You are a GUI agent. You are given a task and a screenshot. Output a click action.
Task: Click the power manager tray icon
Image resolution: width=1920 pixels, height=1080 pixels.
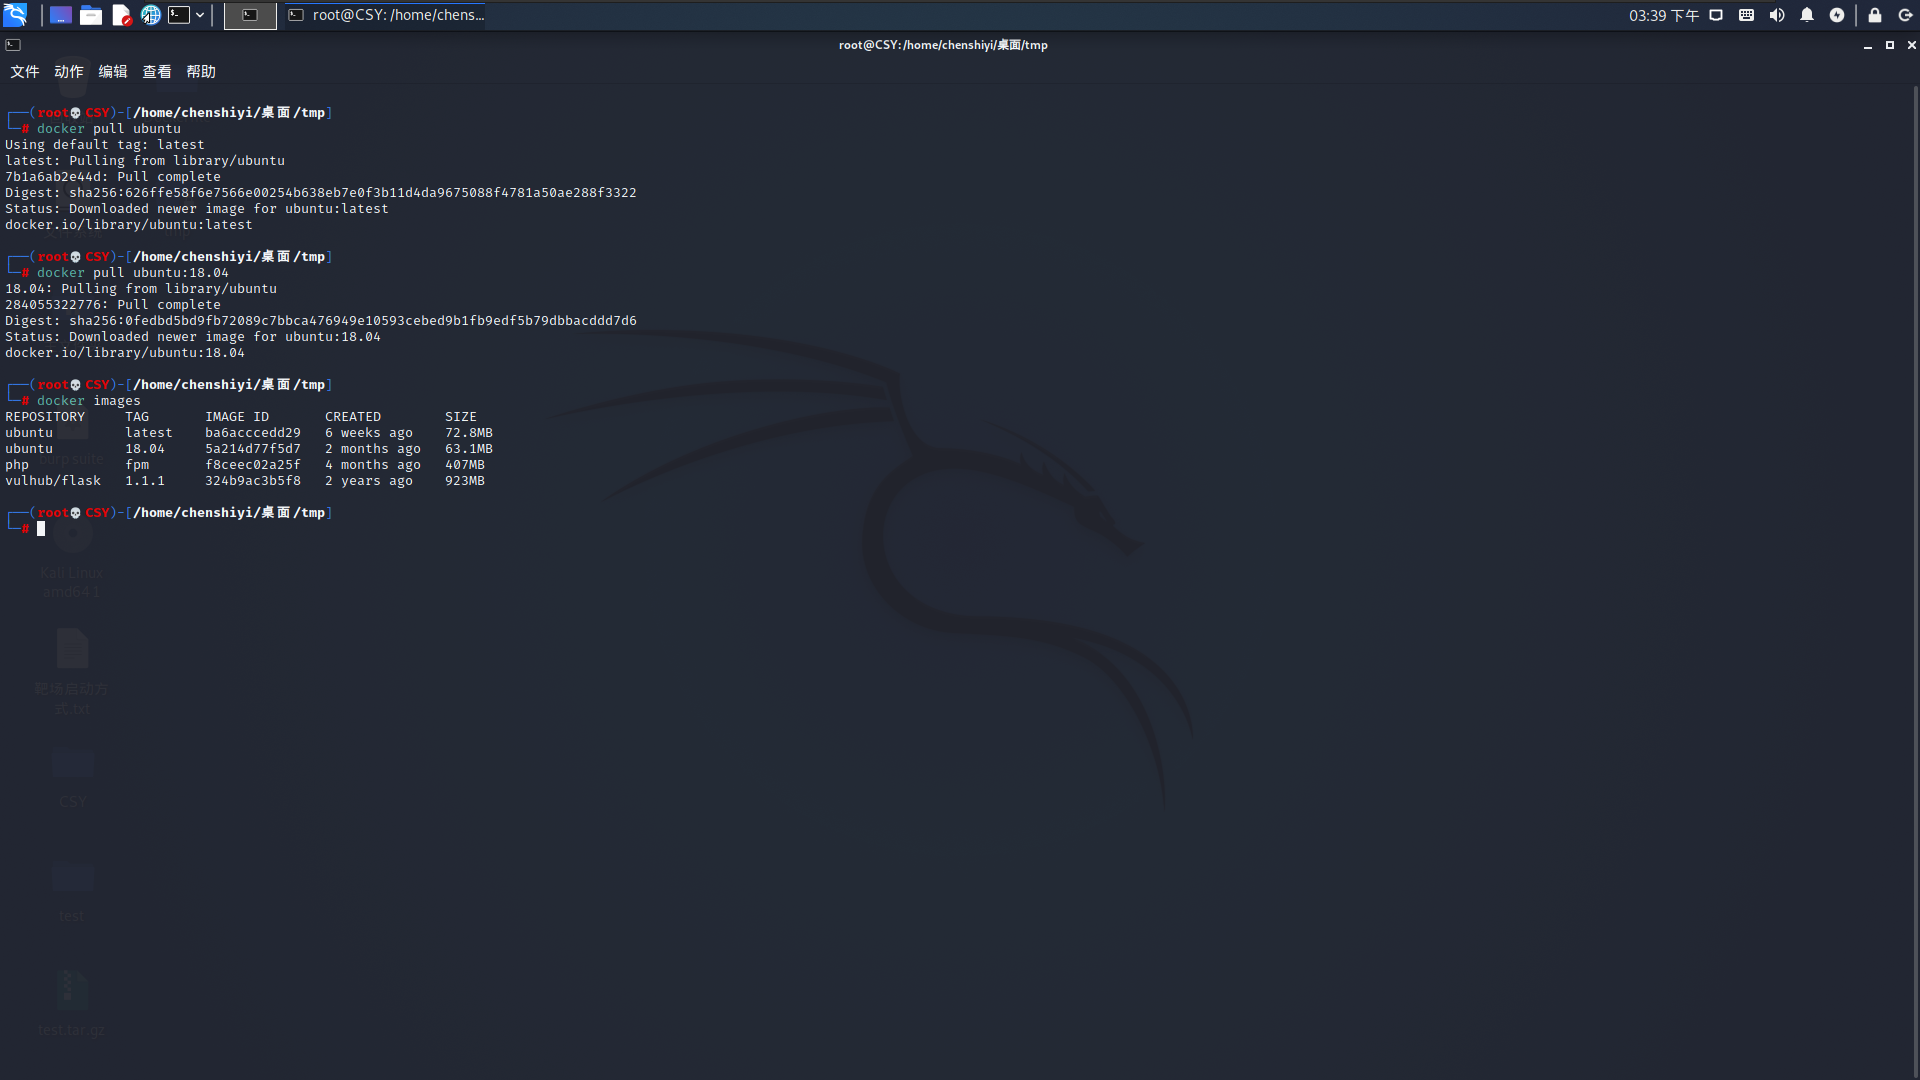tap(1837, 15)
